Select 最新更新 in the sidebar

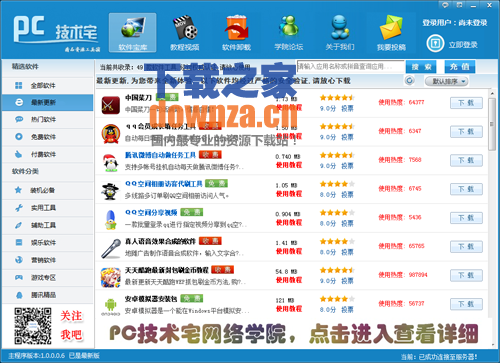click(47, 102)
